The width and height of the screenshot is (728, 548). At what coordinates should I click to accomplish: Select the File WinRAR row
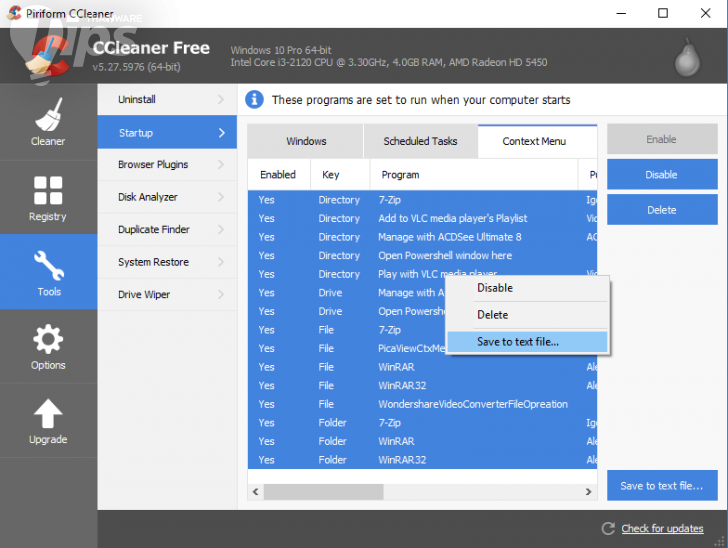pyautogui.click(x=422, y=367)
